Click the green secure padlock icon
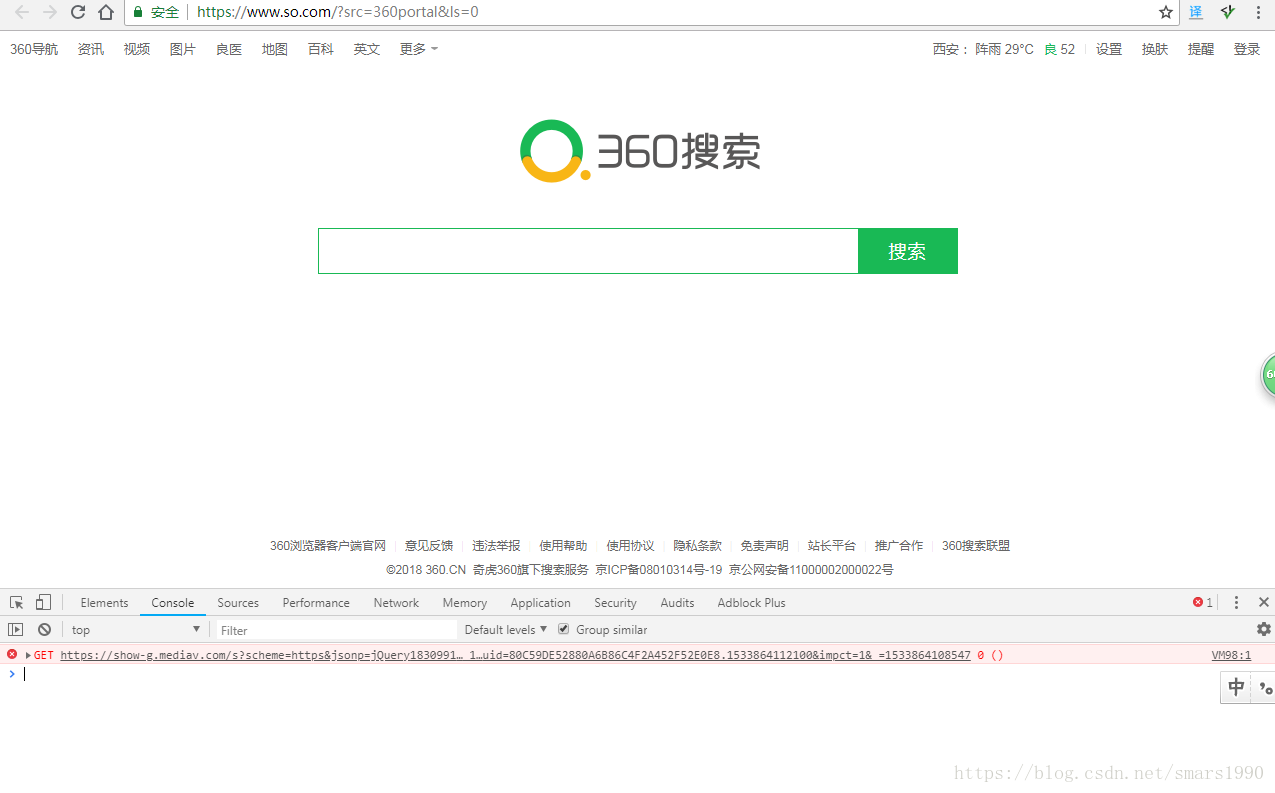Viewport: 1275px width, 793px height. (138, 12)
